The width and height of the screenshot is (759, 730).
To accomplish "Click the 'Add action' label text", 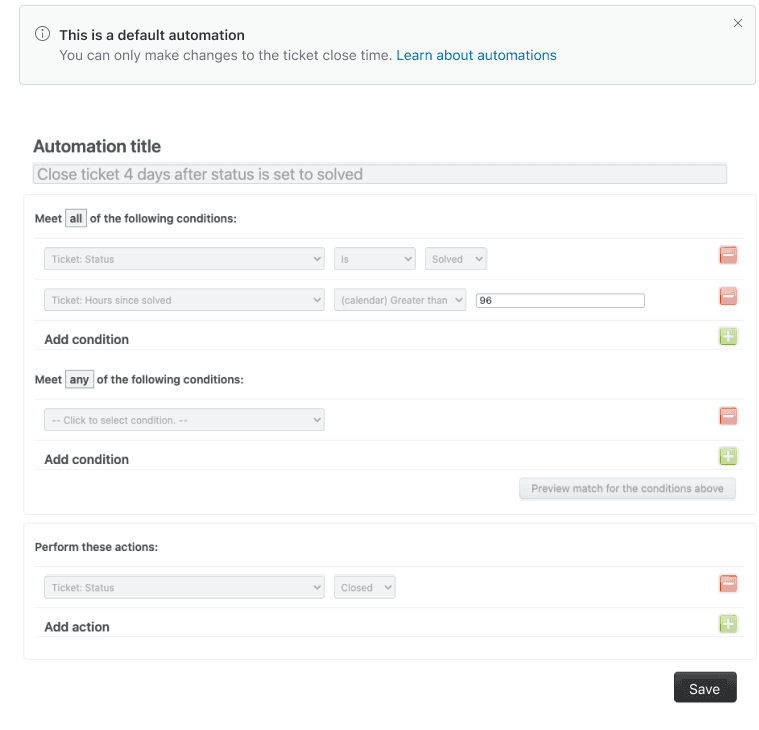I will click(77, 627).
